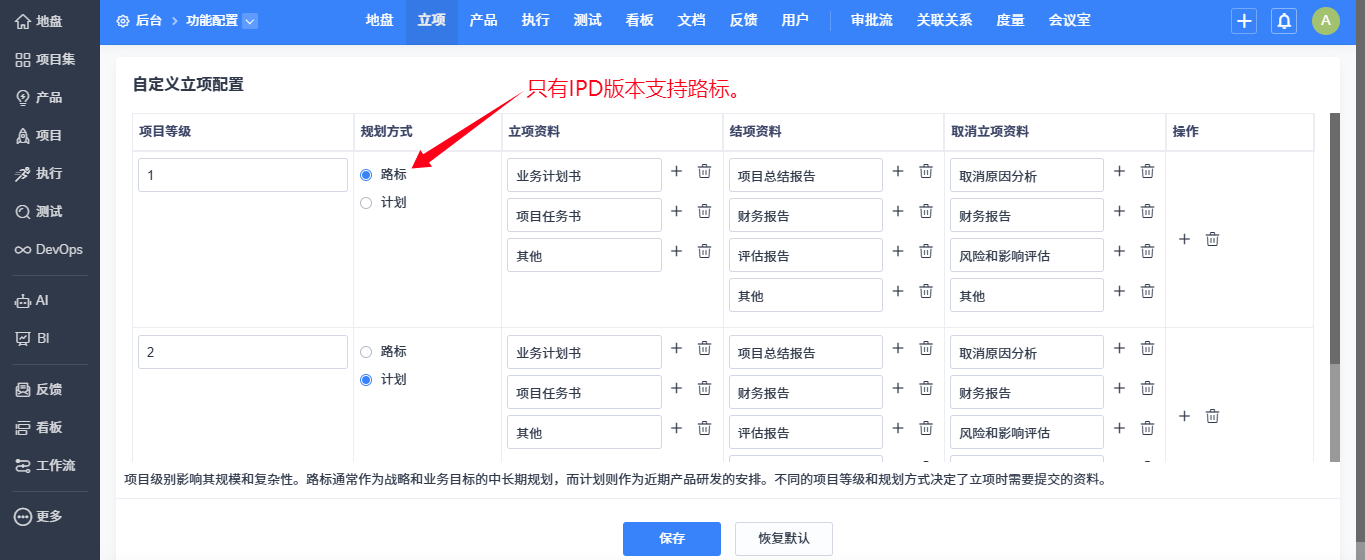The height and width of the screenshot is (560, 1365).
Task: Click the project level 1 input field
Action: tap(243, 175)
